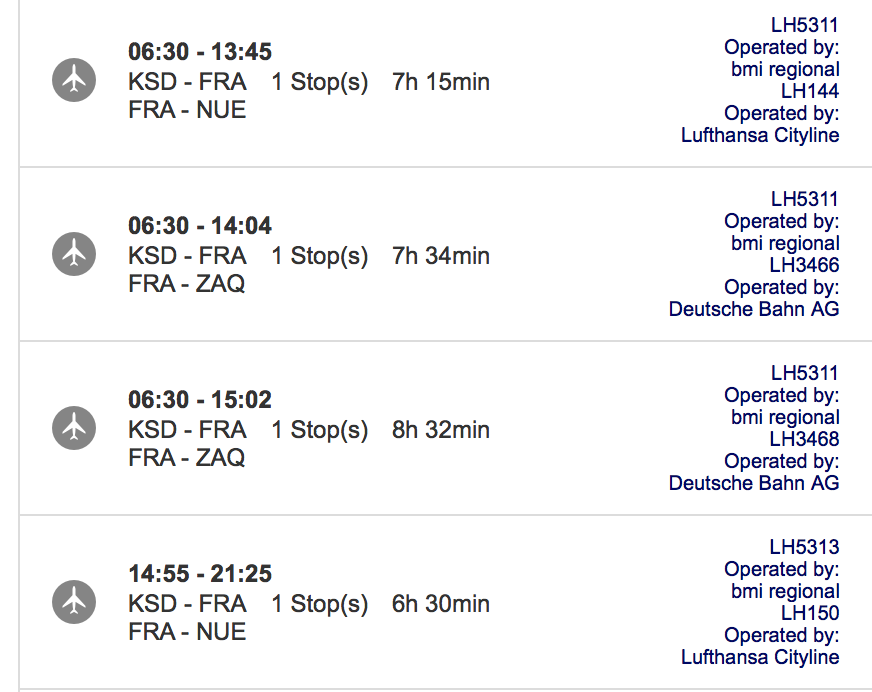Click the 7h 34min duration text
Screen dimensions: 872x692
pos(441,256)
